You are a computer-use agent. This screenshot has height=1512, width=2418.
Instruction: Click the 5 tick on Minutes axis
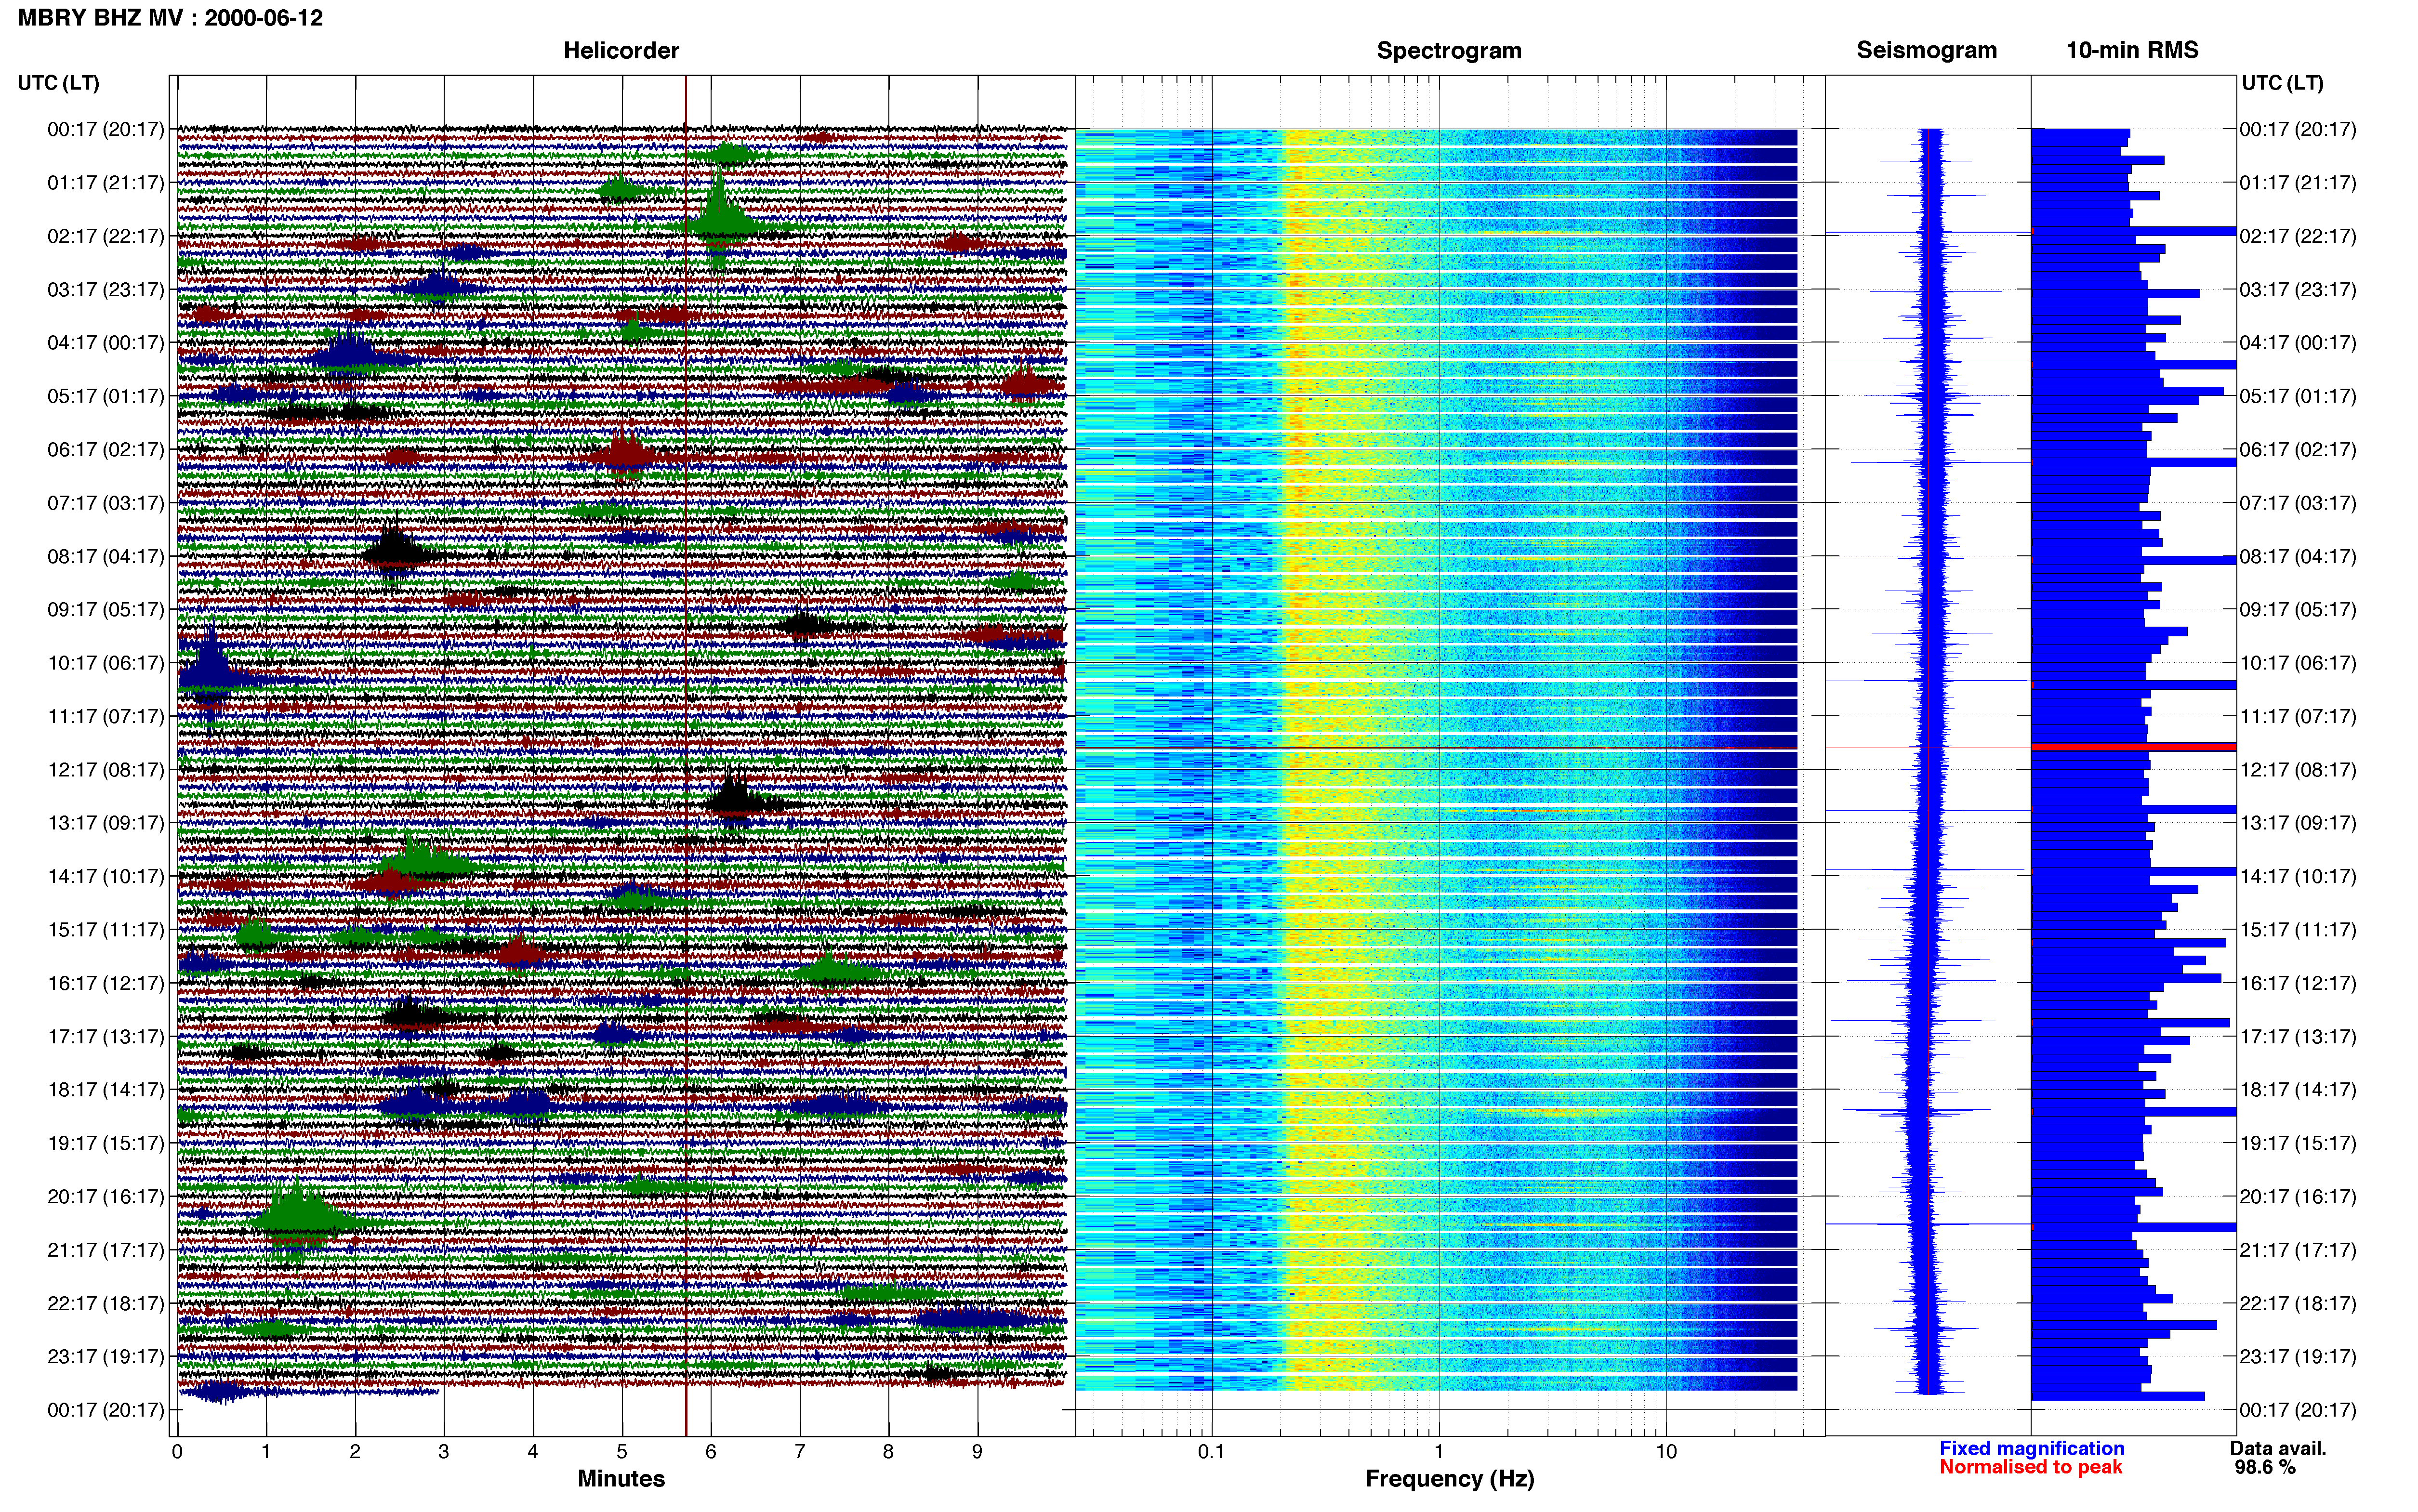[622, 1452]
